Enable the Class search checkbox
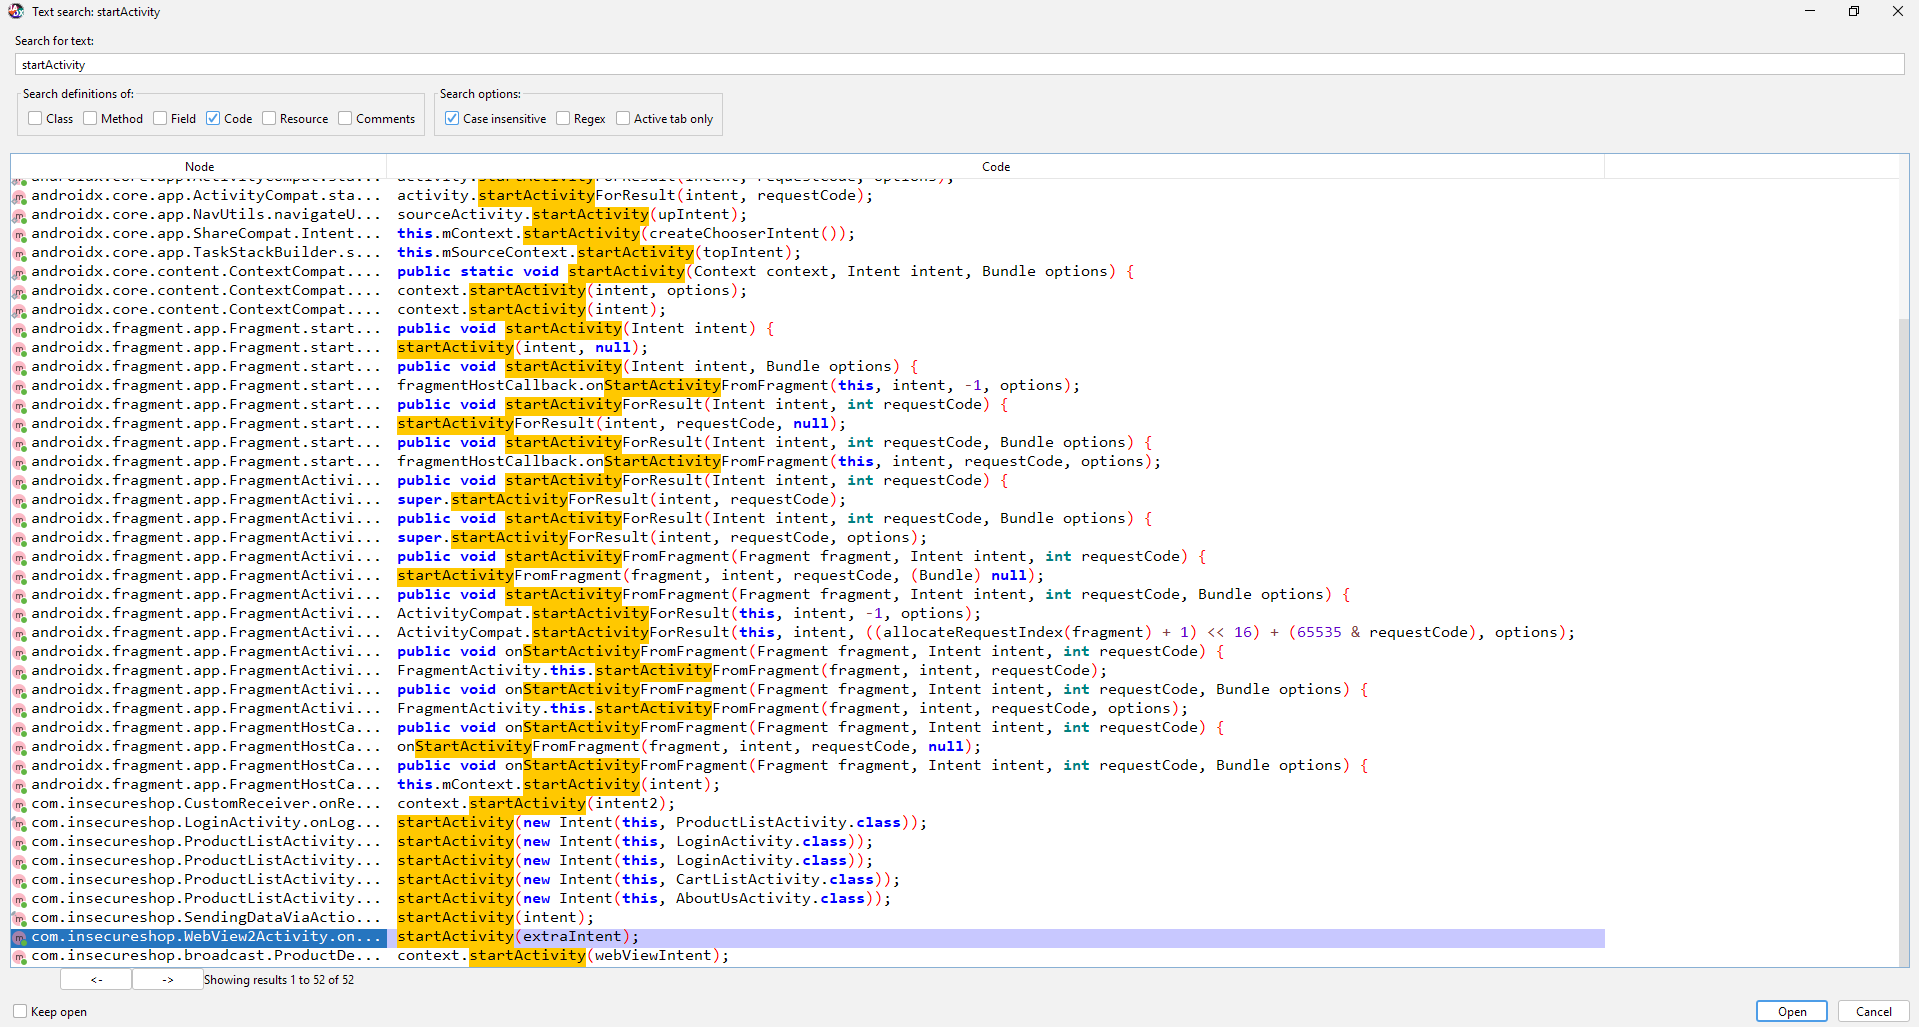This screenshot has height=1027, width=1919. pyautogui.click(x=36, y=118)
